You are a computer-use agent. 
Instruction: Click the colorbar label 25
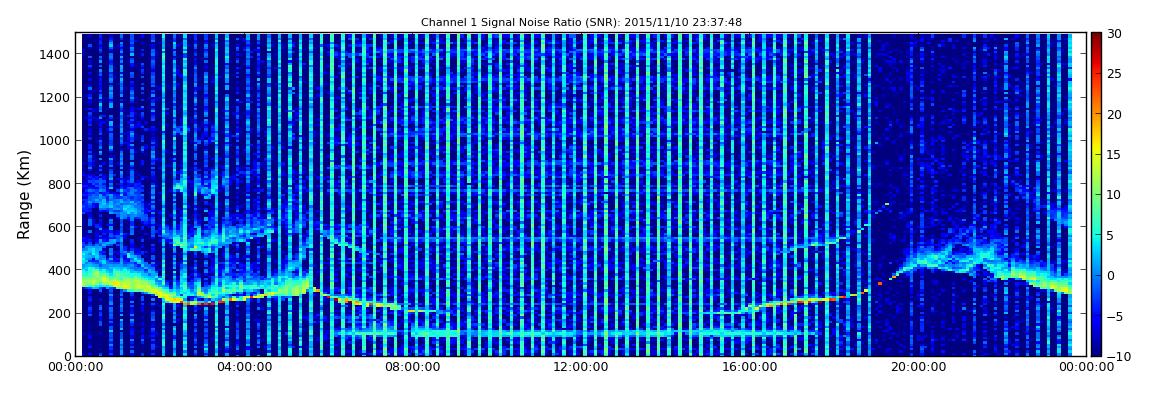point(1115,73)
